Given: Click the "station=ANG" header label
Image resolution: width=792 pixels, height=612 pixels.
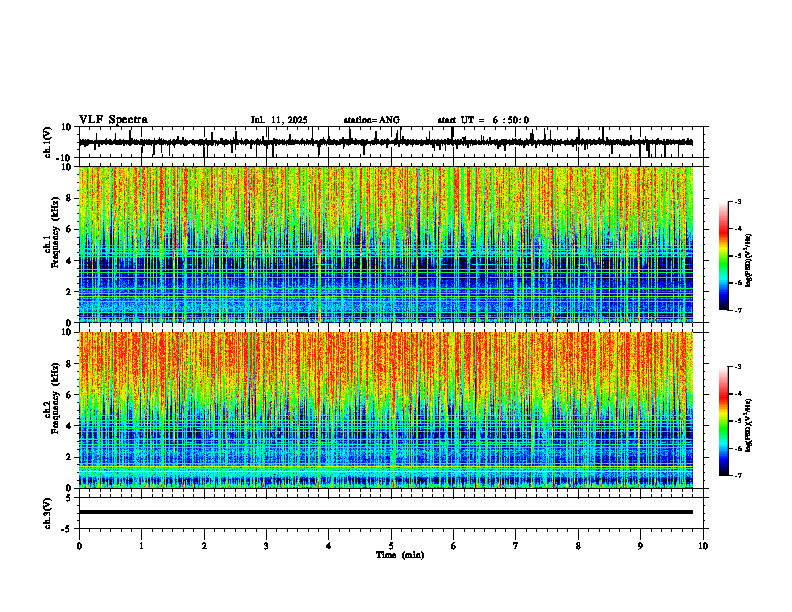Looking at the screenshot, I should point(371,120).
